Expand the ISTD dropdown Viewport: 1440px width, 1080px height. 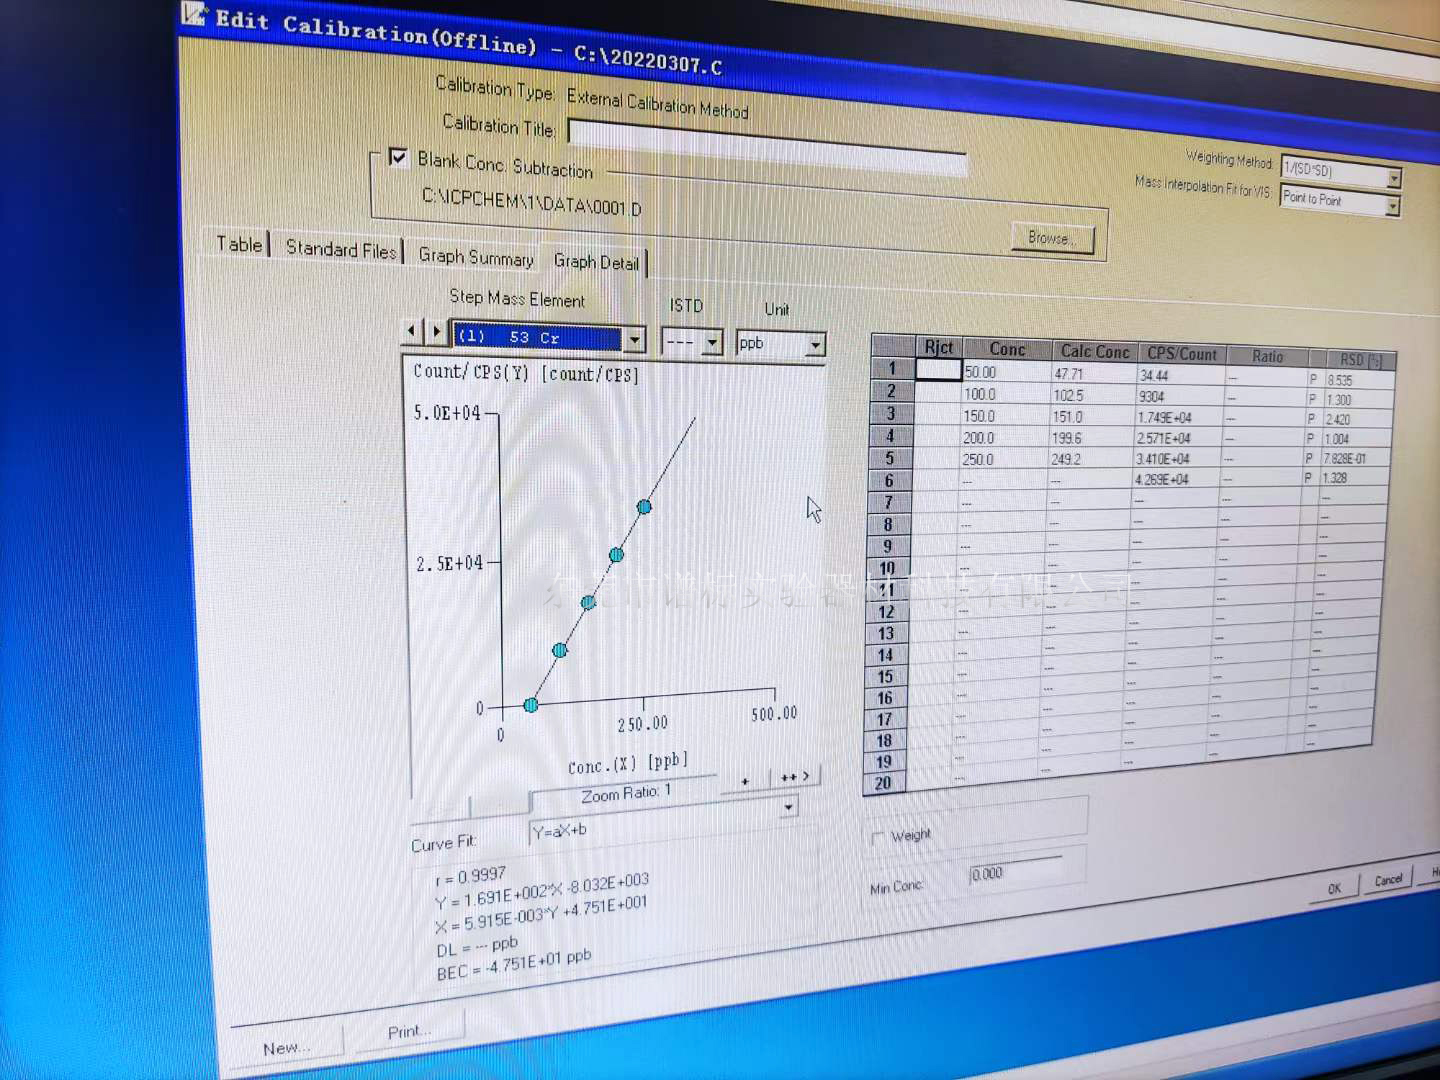712,344
